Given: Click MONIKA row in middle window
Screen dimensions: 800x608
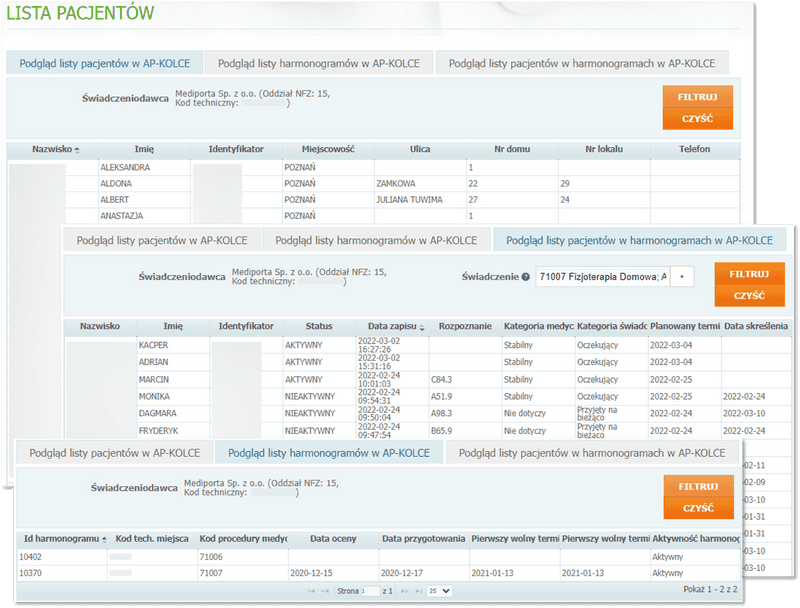Looking at the screenshot, I should (x=154, y=397).
